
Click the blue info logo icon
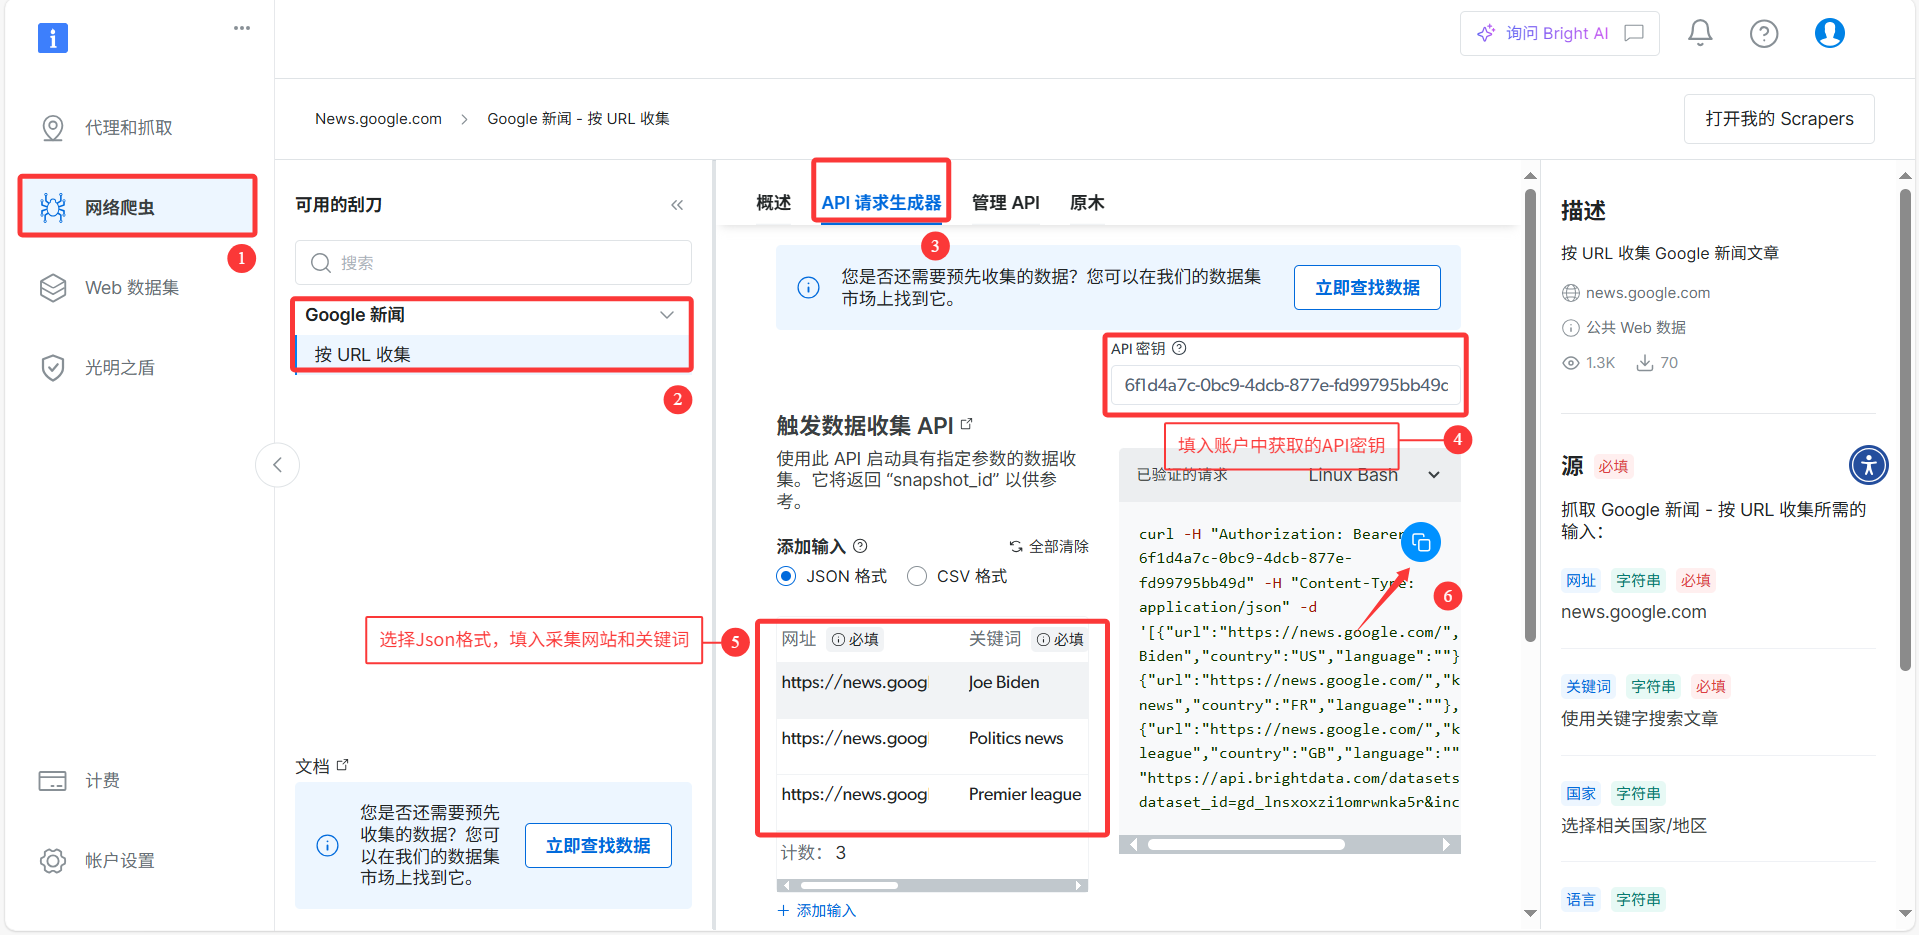[53, 38]
